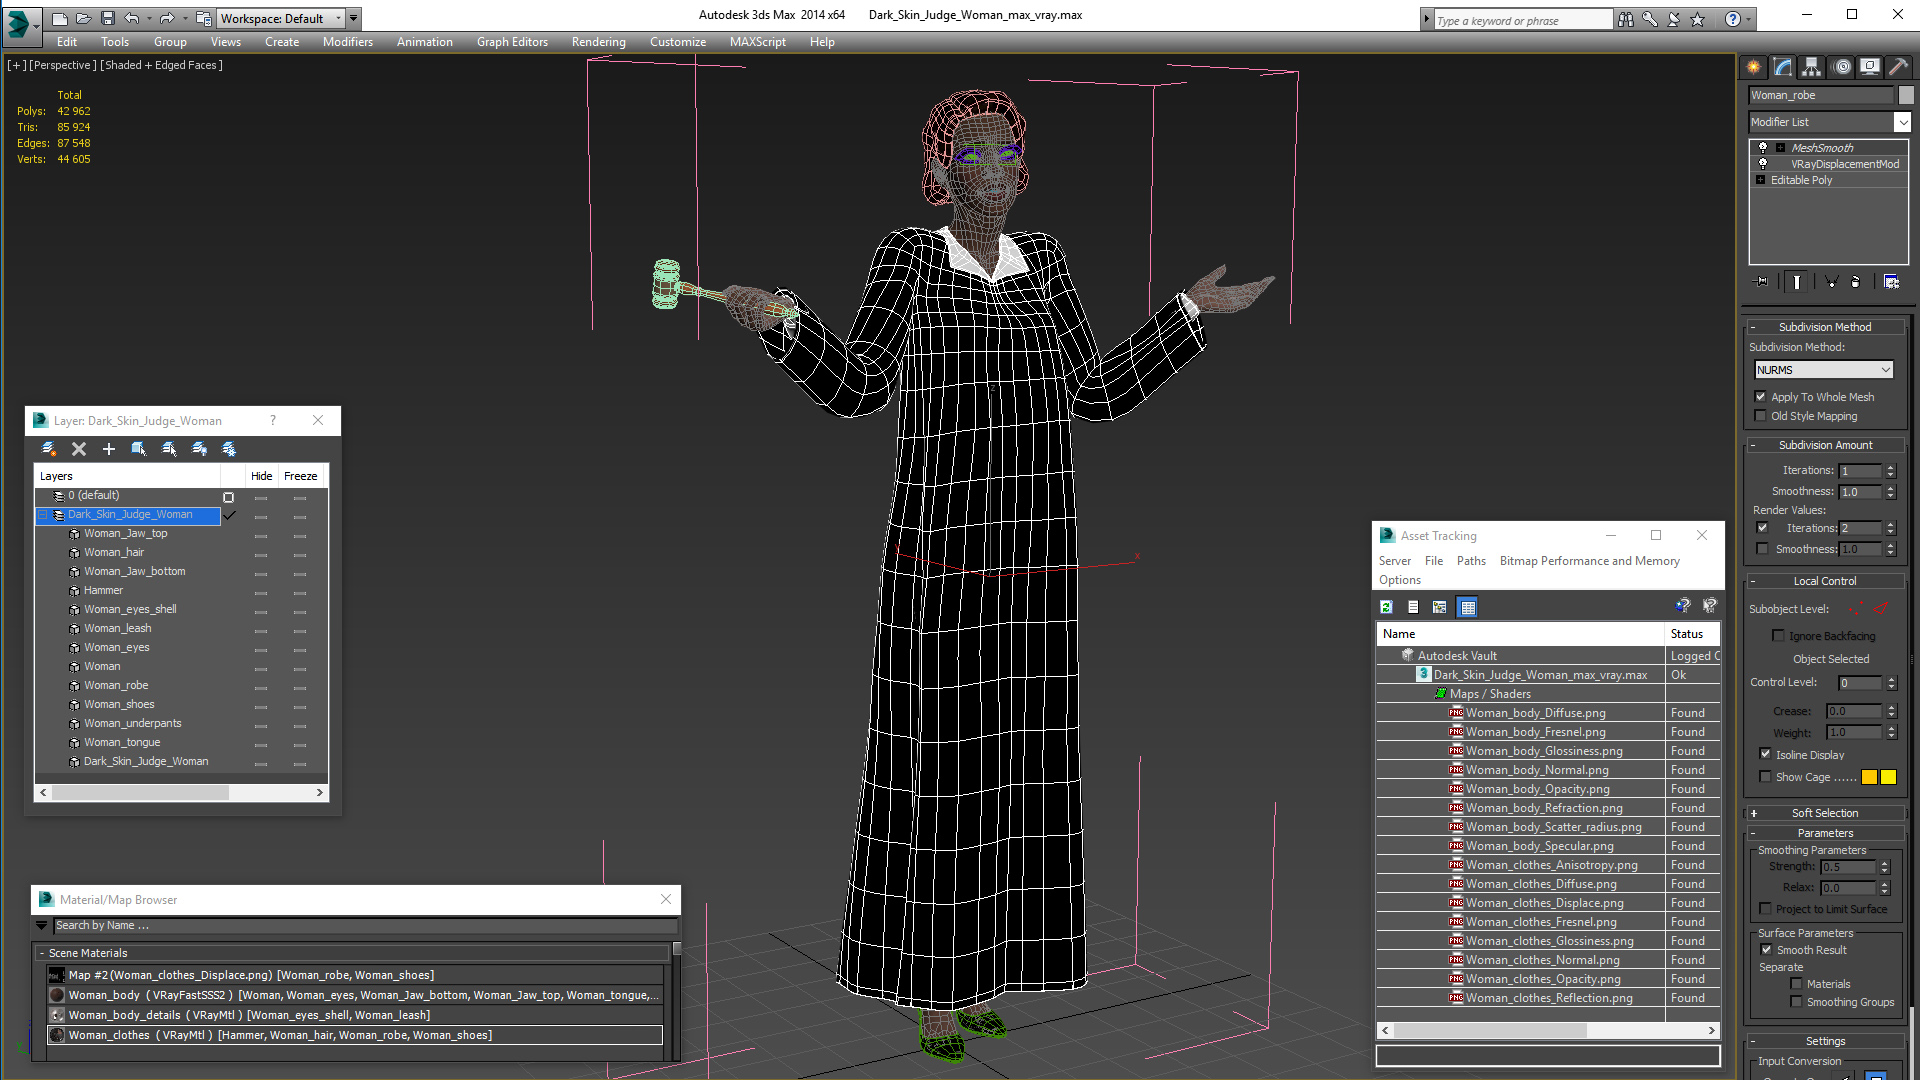Collapse the Dark_Skin_Judge_Woman layer tree

[43, 515]
